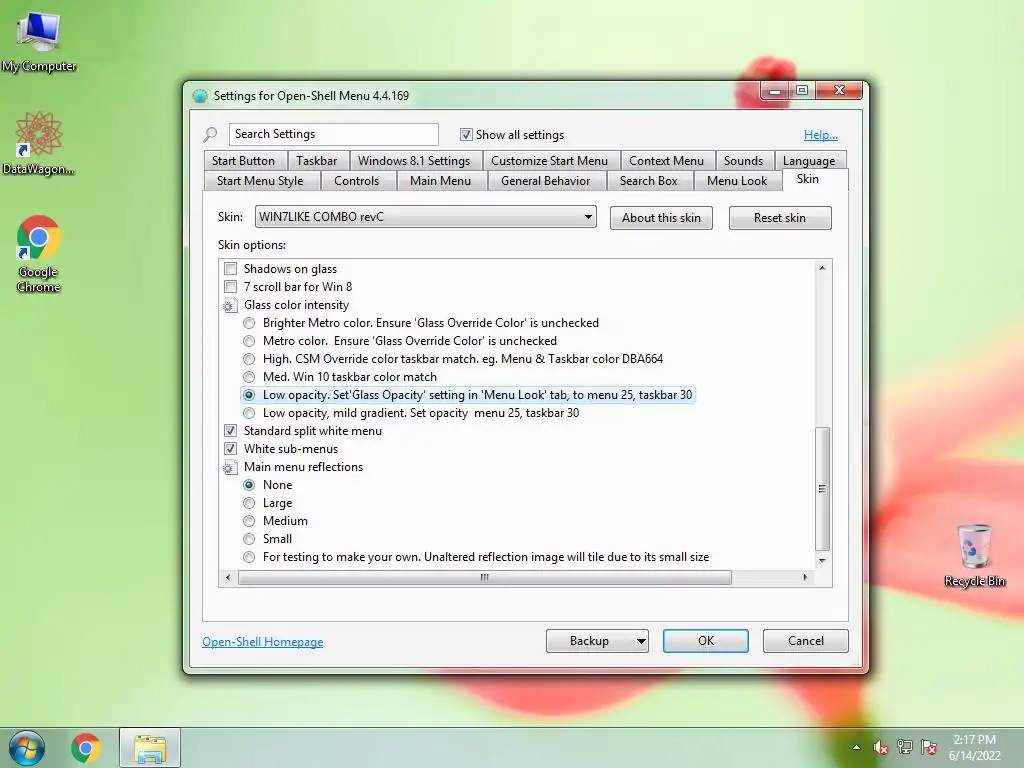Image resolution: width=1024 pixels, height=768 pixels.
Task: Select Low opacity, mild gradient option
Action: [249, 413]
